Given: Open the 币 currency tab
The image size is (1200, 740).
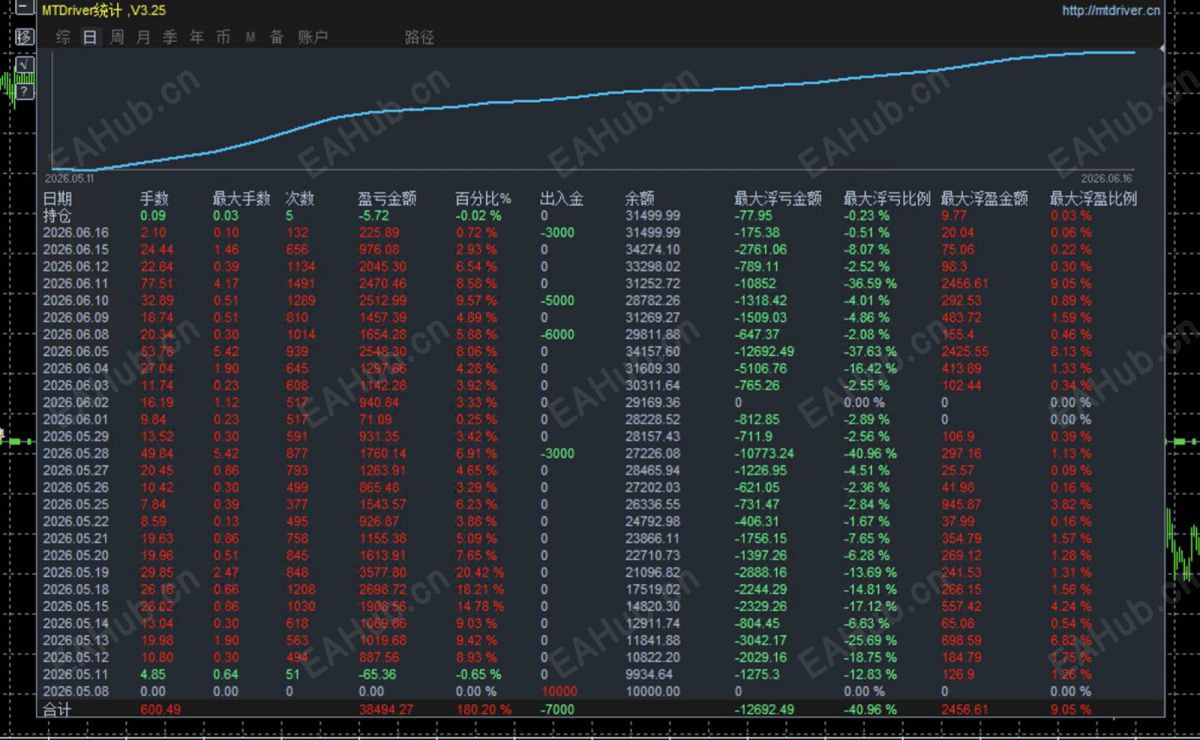Looking at the screenshot, I should coord(223,37).
